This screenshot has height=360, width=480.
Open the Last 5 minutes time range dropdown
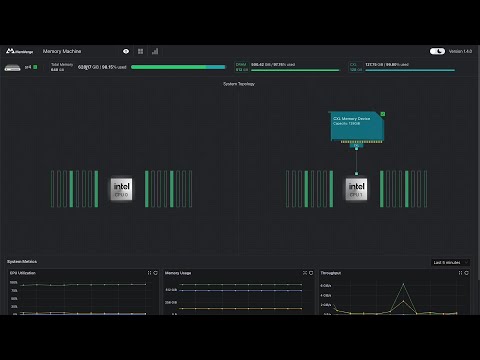point(451,262)
